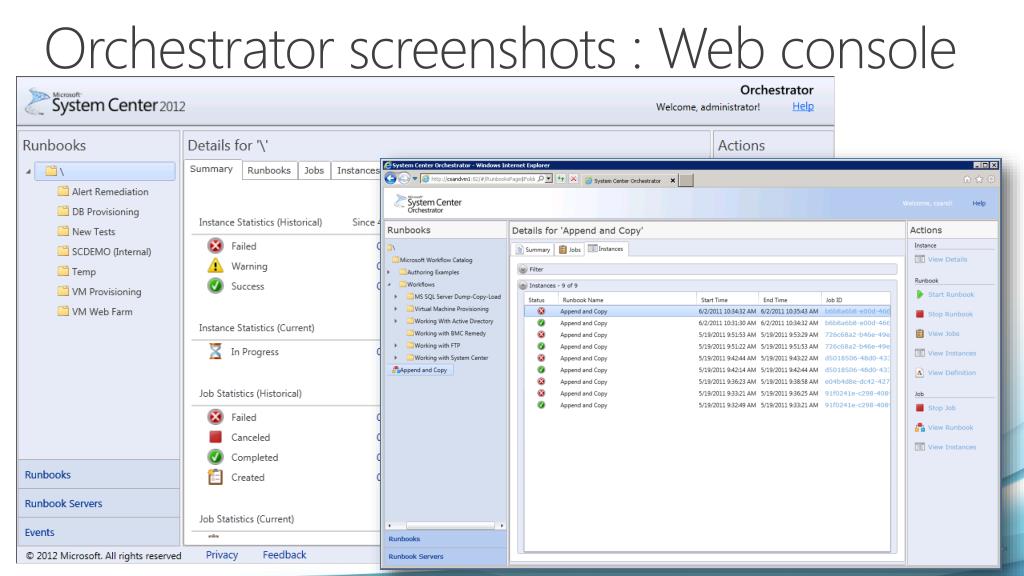1024x576 pixels.
Task: Stop page loading with the red X icon
Action: point(573,179)
